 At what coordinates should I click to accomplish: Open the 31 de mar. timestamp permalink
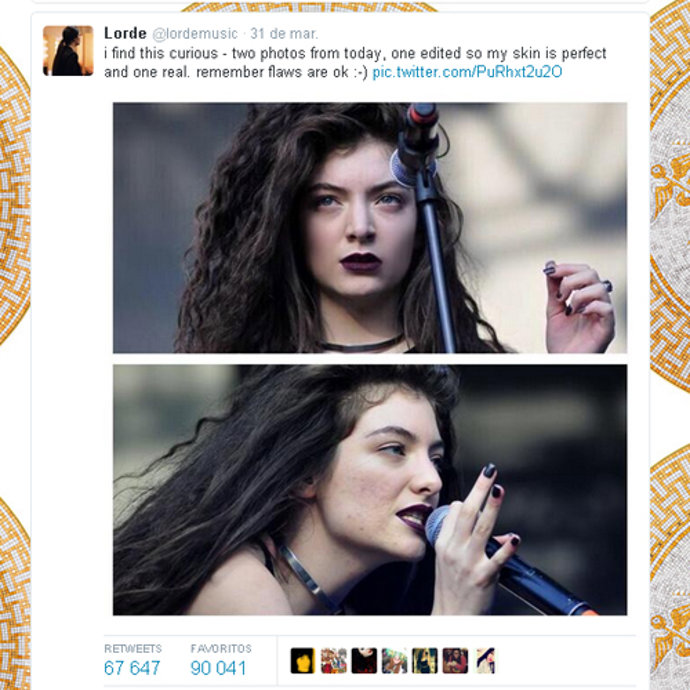click(x=284, y=34)
